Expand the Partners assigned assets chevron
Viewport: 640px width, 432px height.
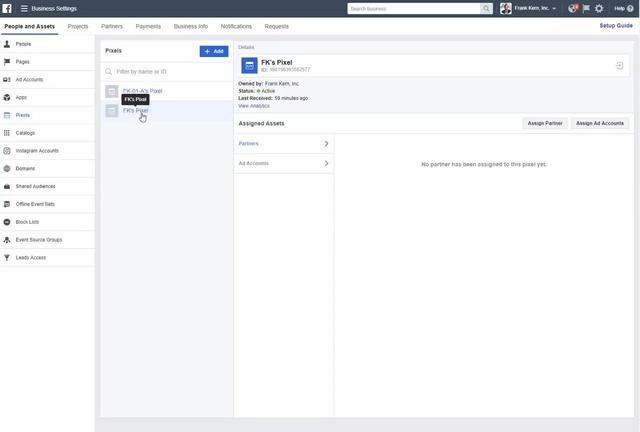pyautogui.click(x=326, y=144)
